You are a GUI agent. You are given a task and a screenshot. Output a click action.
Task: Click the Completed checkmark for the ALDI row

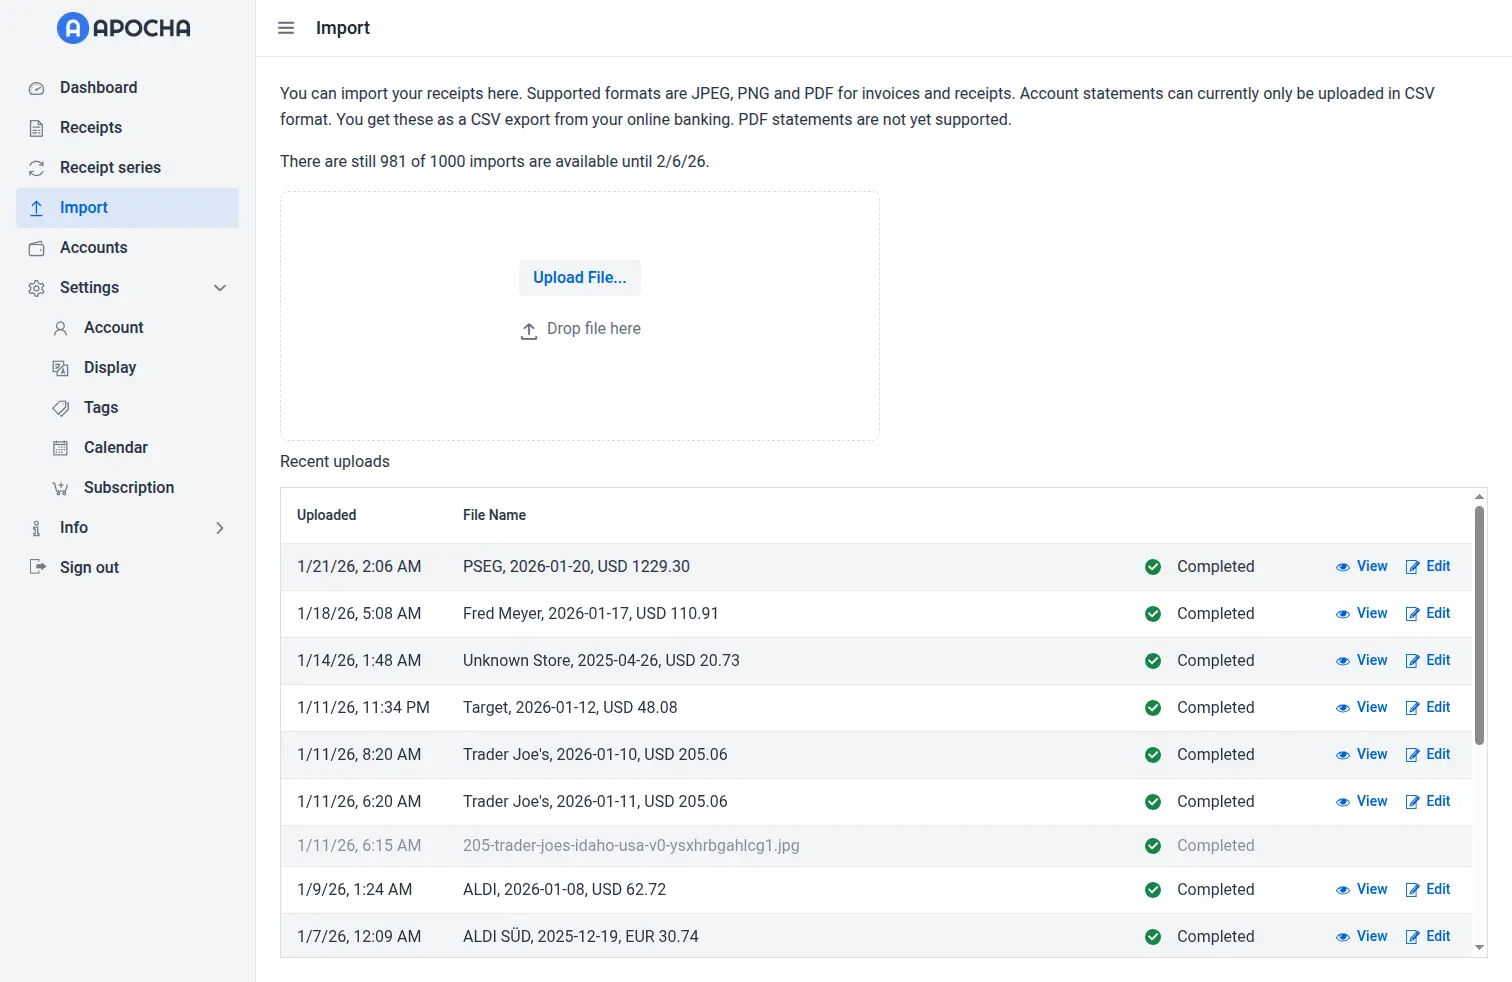1153,889
